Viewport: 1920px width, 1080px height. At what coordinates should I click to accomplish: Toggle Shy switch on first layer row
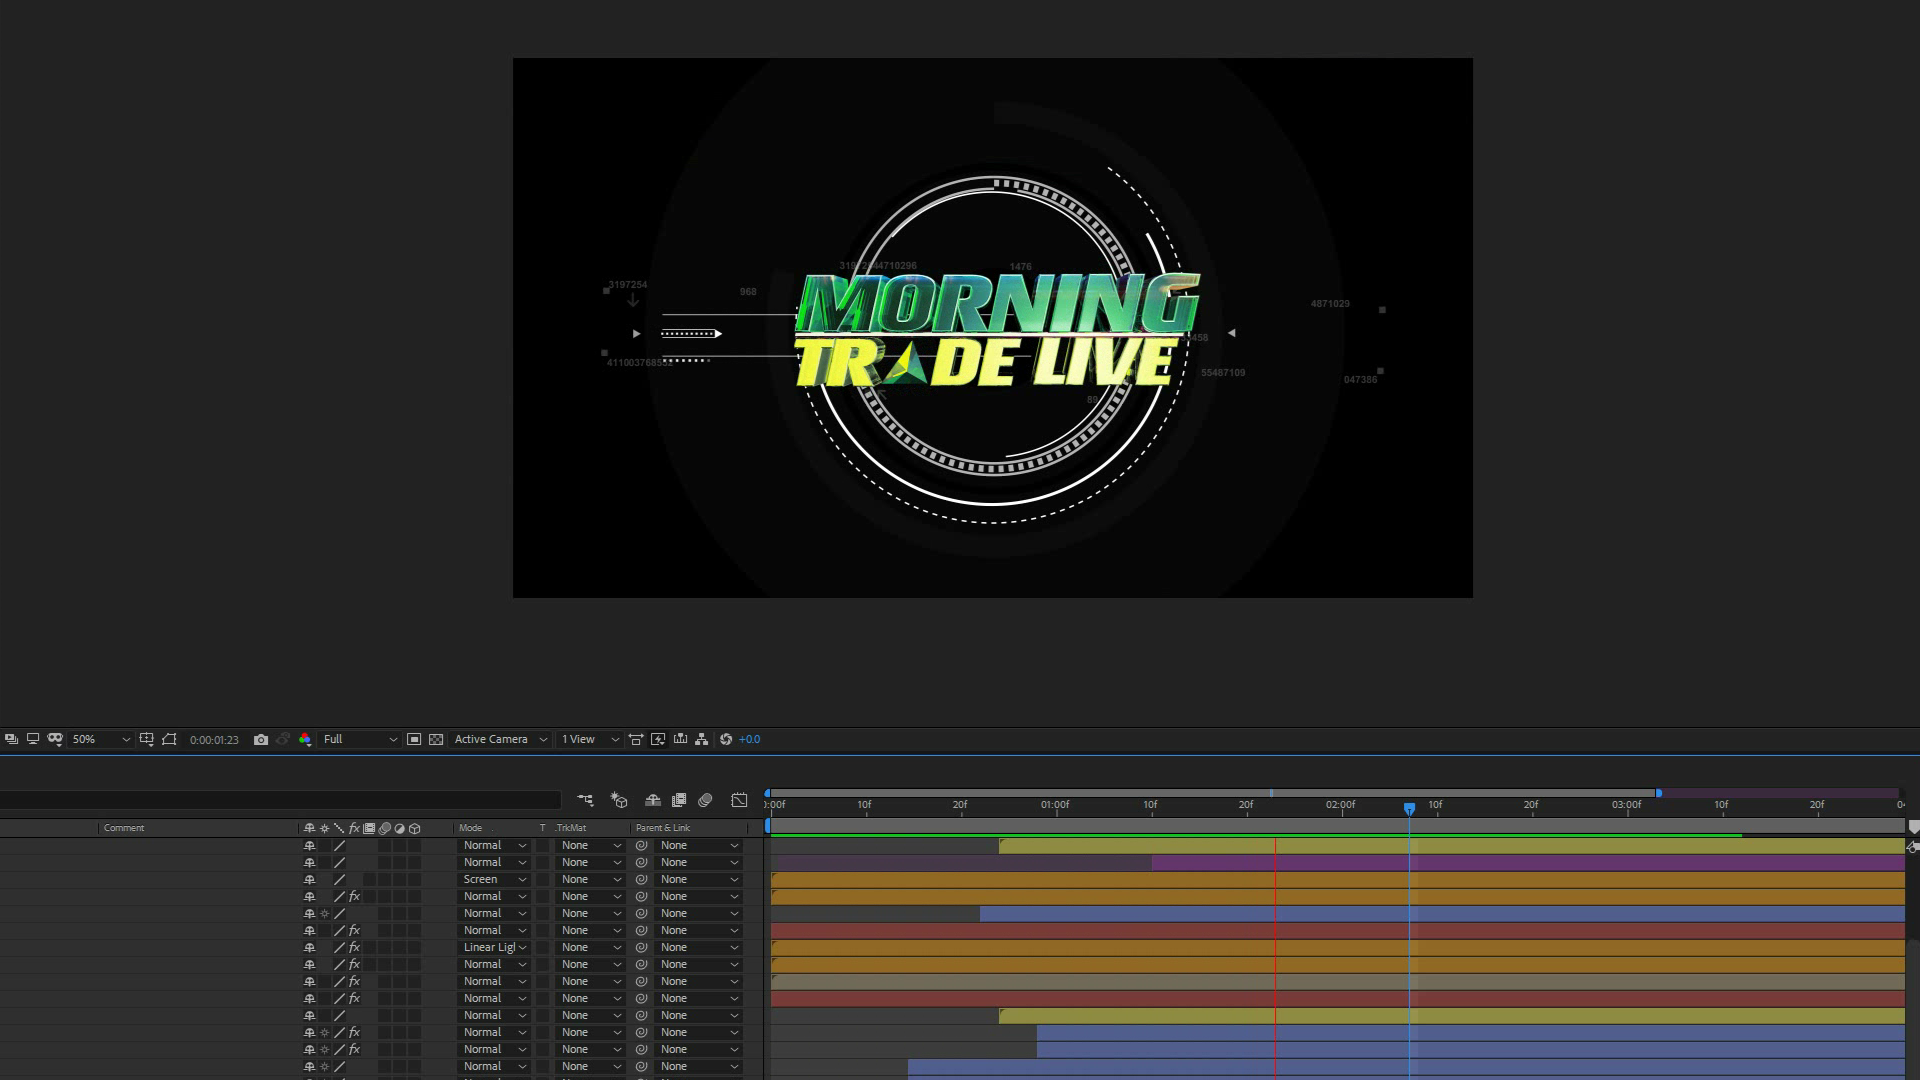point(309,846)
